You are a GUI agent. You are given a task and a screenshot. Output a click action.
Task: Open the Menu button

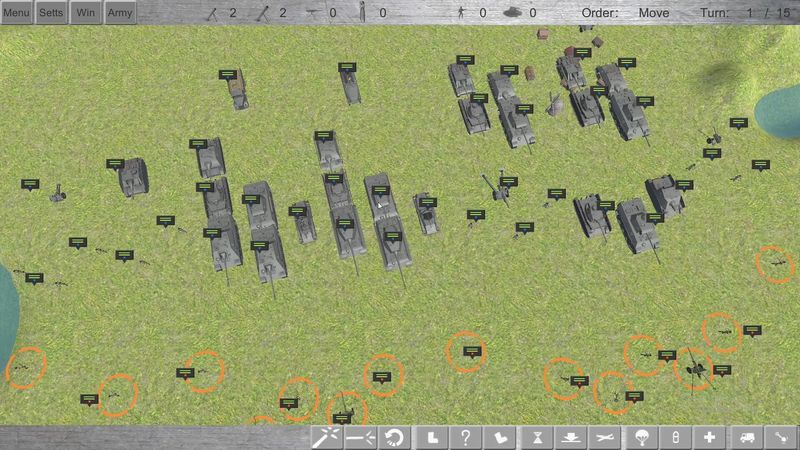tap(17, 12)
